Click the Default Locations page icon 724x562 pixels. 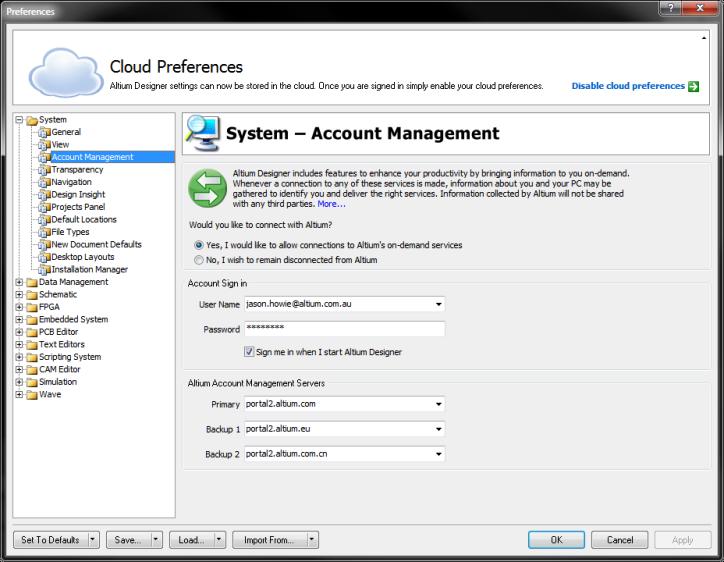click(x=44, y=220)
